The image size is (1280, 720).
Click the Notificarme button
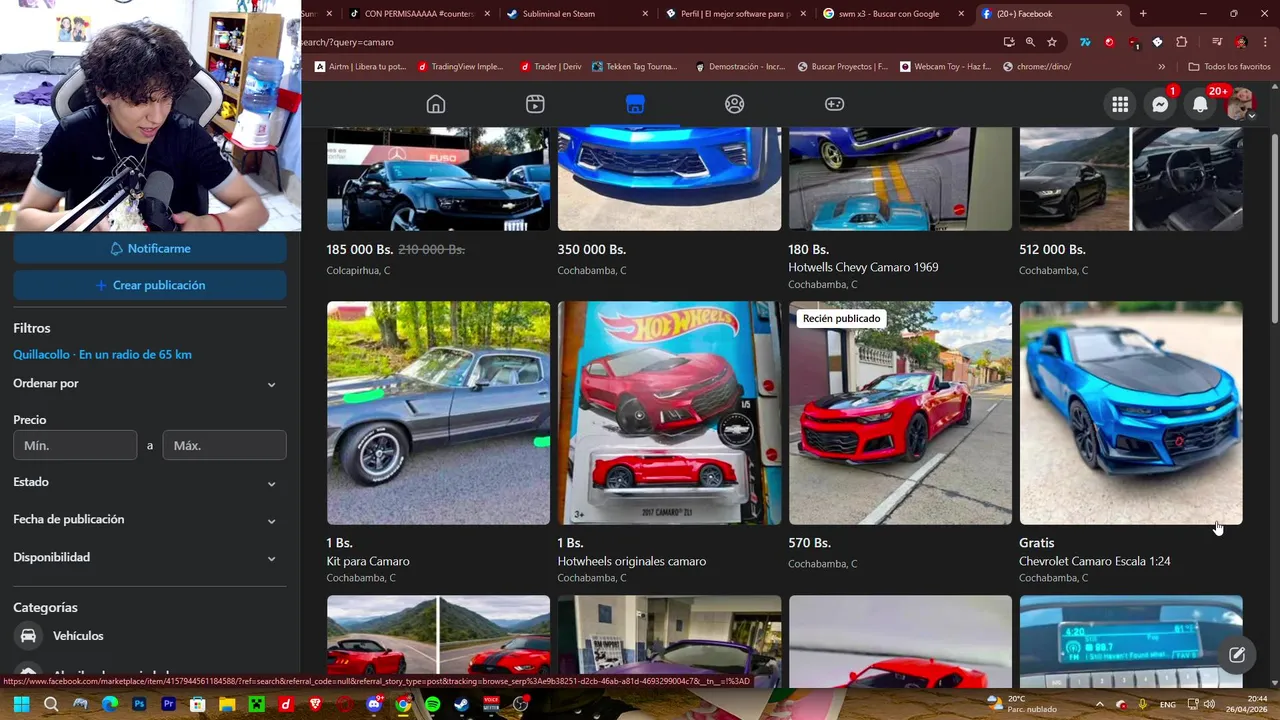point(150,249)
